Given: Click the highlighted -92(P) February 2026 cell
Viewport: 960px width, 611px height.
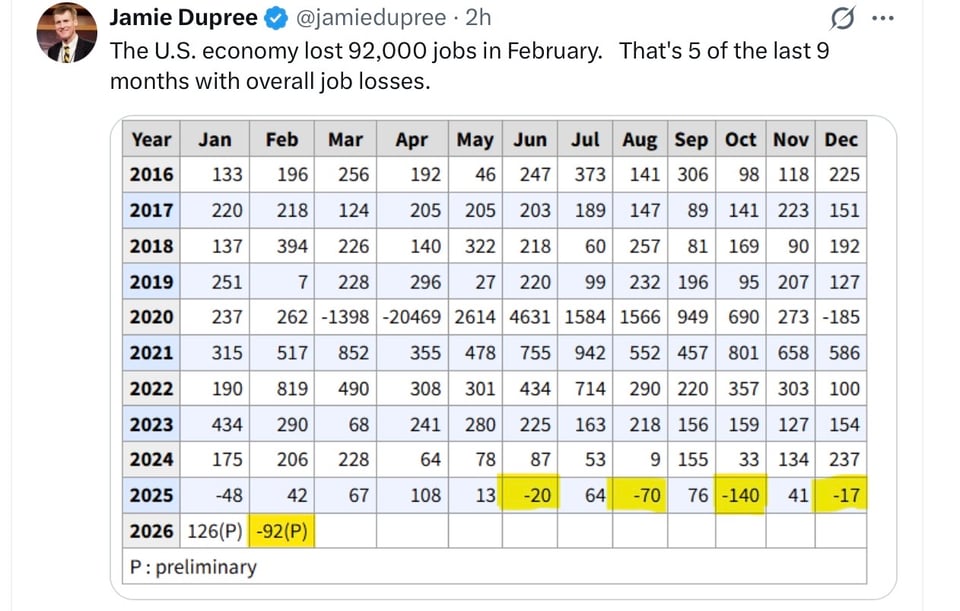Looking at the screenshot, I should 282,531.
